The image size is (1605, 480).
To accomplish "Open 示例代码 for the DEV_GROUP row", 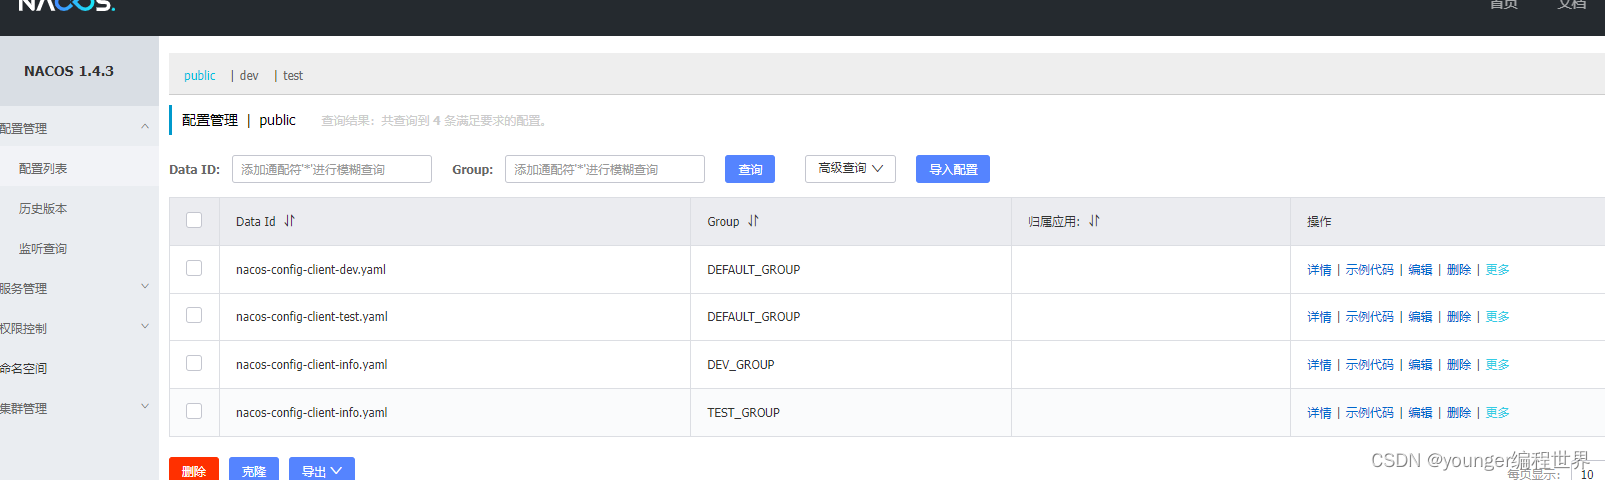I will pyautogui.click(x=1369, y=365).
